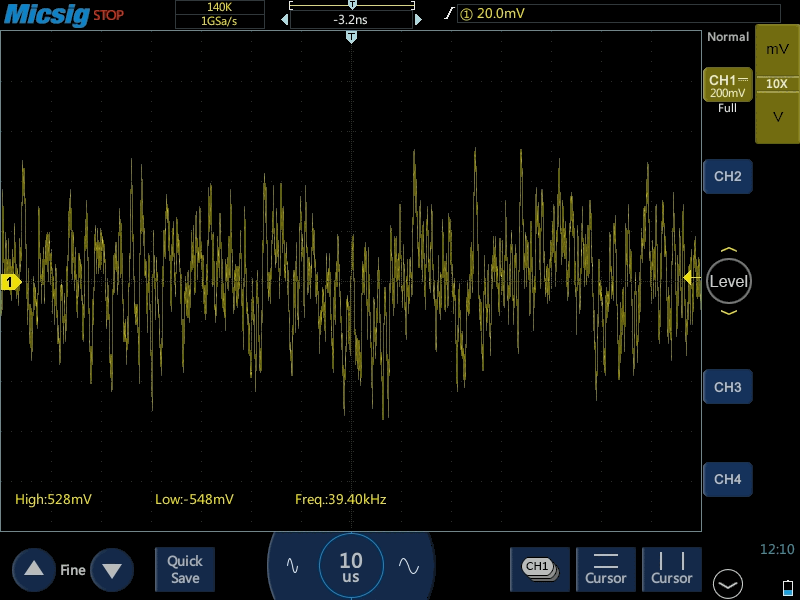Select the mV unit option

[x=777, y=49]
